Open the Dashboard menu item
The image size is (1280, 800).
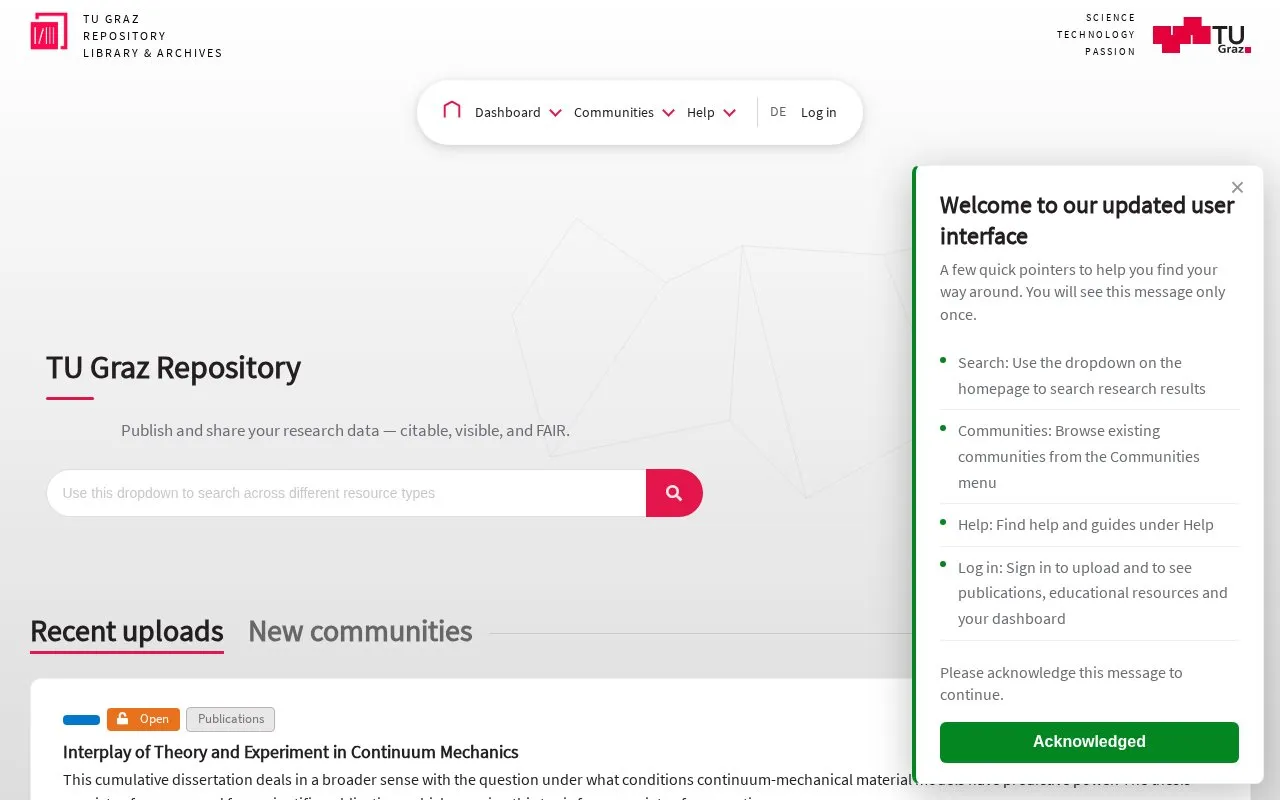[507, 112]
